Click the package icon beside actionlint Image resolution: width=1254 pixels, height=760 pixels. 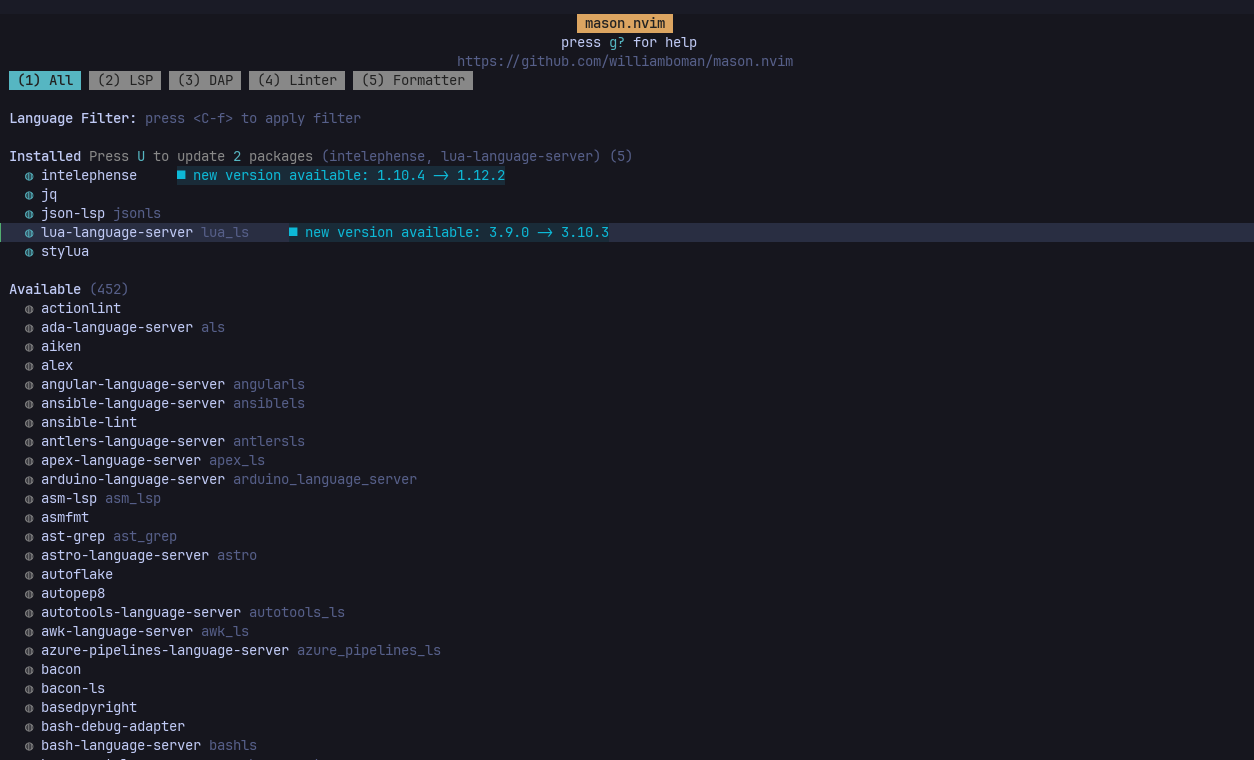tap(29, 309)
